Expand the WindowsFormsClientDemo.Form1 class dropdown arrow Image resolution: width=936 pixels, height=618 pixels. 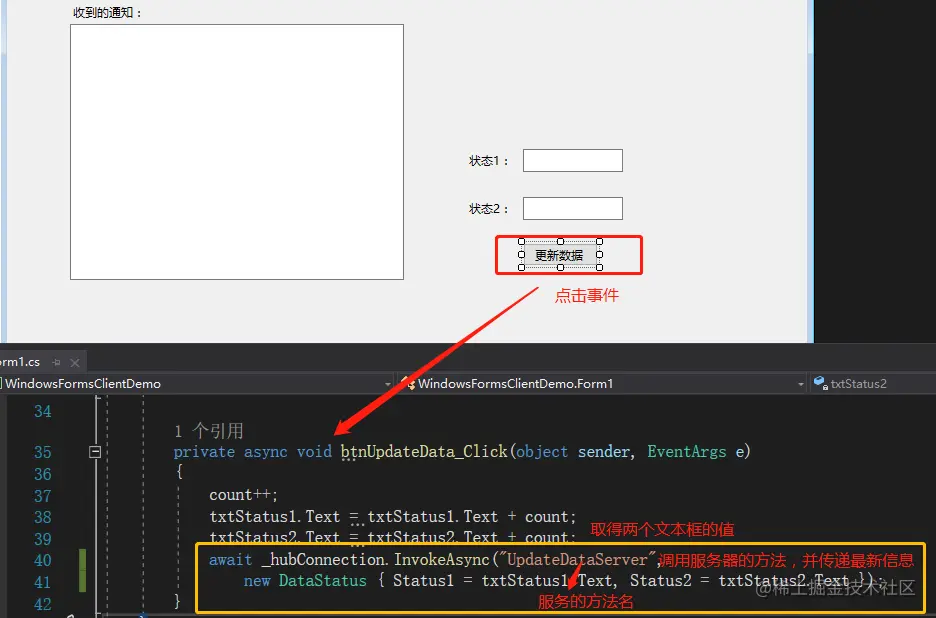800,384
